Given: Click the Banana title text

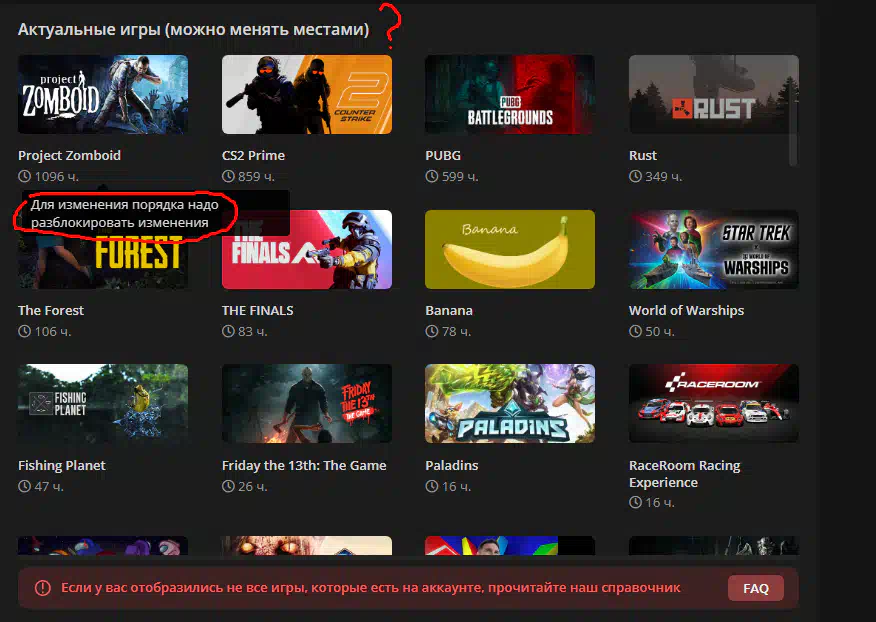Looking at the screenshot, I should [x=449, y=310].
